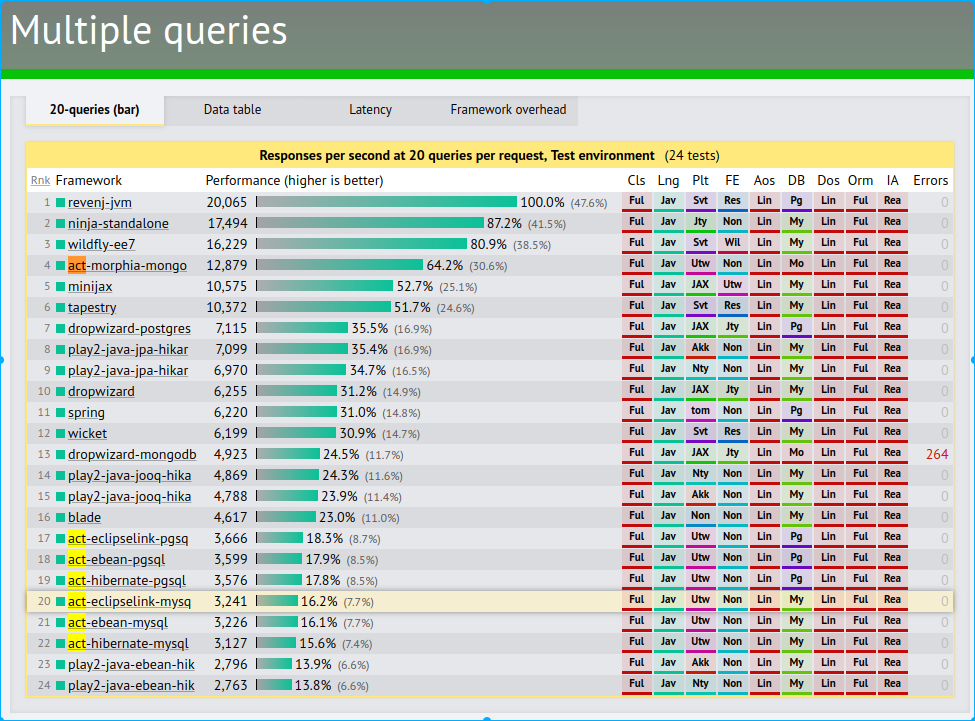Click the tom platform tag in spring row
The width and height of the screenshot is (975, 721).
[700, 411]
